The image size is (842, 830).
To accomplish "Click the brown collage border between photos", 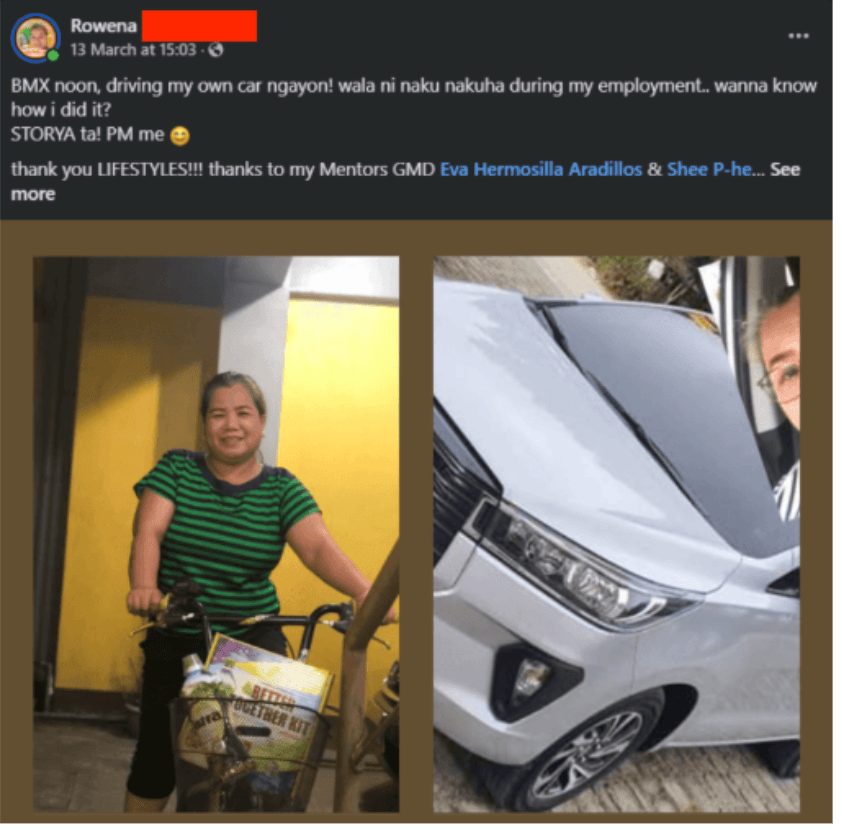I will click(416, 534).
